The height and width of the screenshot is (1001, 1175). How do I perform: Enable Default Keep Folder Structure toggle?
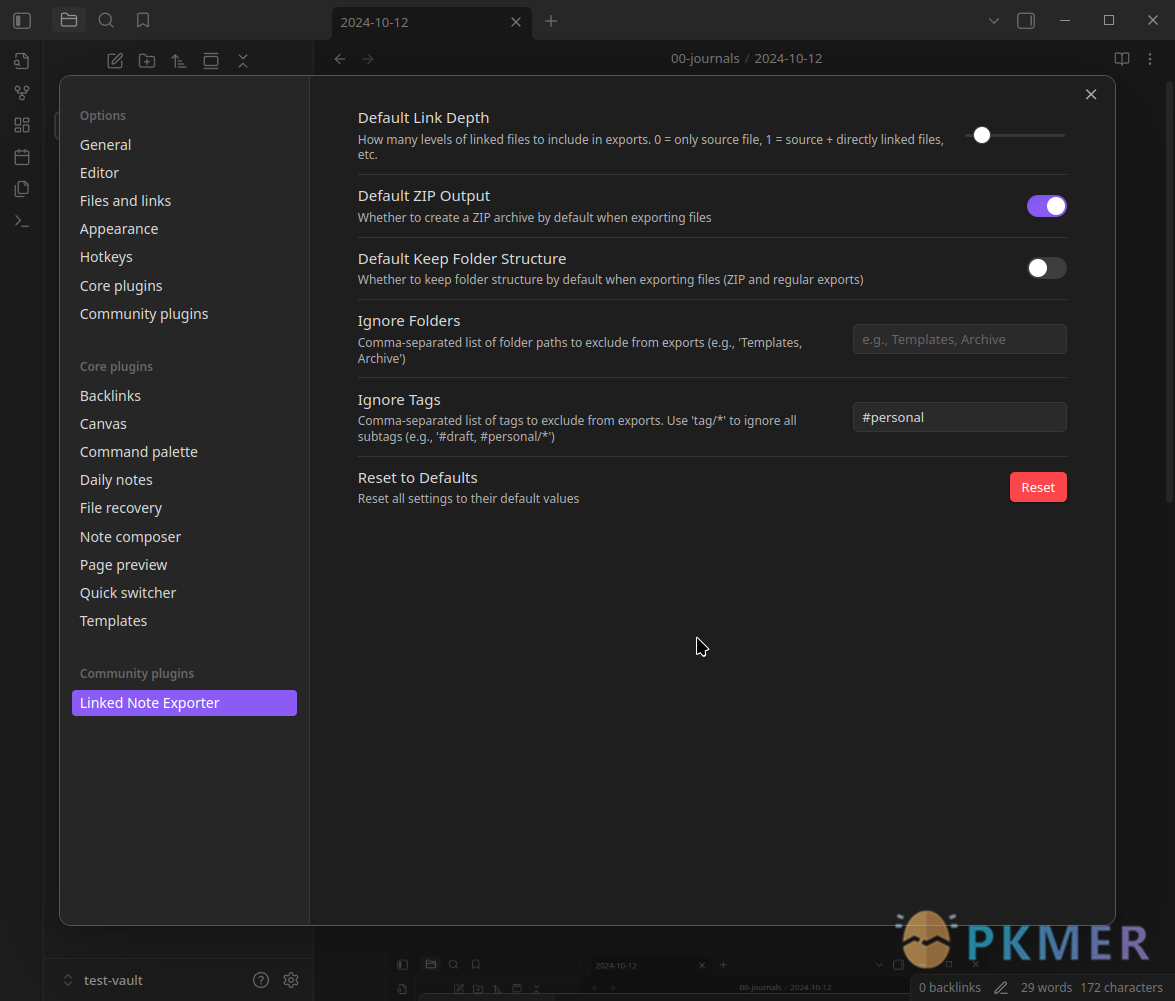pyautogui.click(x=1046, y=268)
